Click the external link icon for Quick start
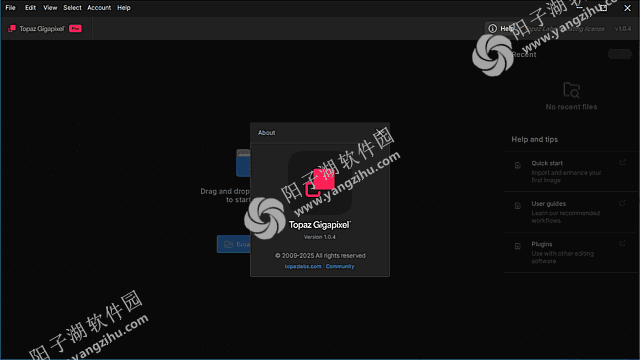The image size is (640, 360). 622,162
